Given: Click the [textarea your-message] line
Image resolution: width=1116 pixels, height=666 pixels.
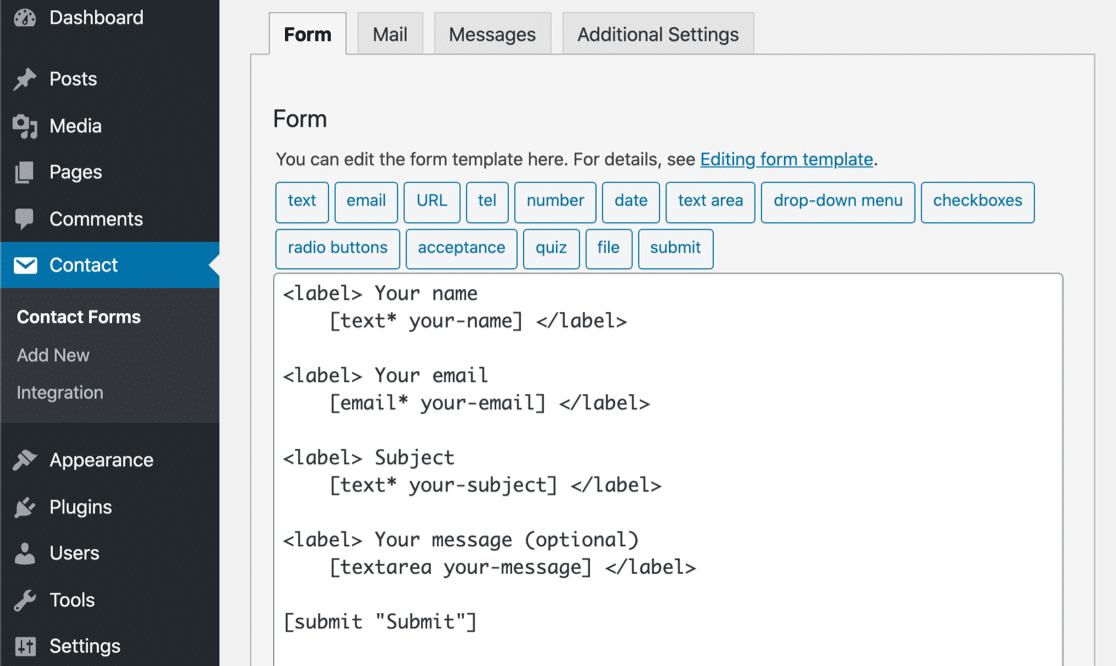Looking at the screenshot, I should pyautogui.click(x=512, y=567).
